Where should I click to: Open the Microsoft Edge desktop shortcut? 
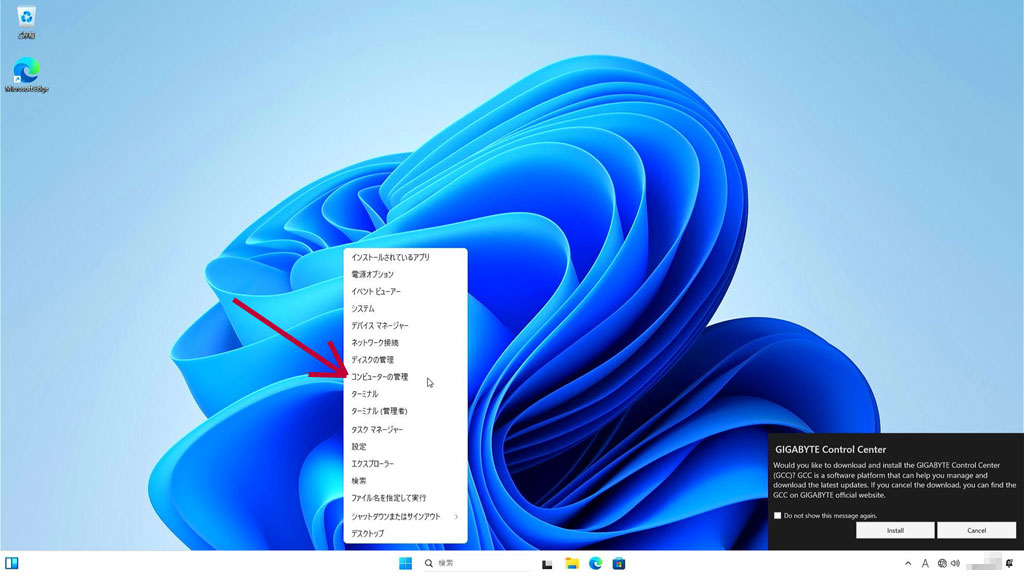tap(26, 71)
